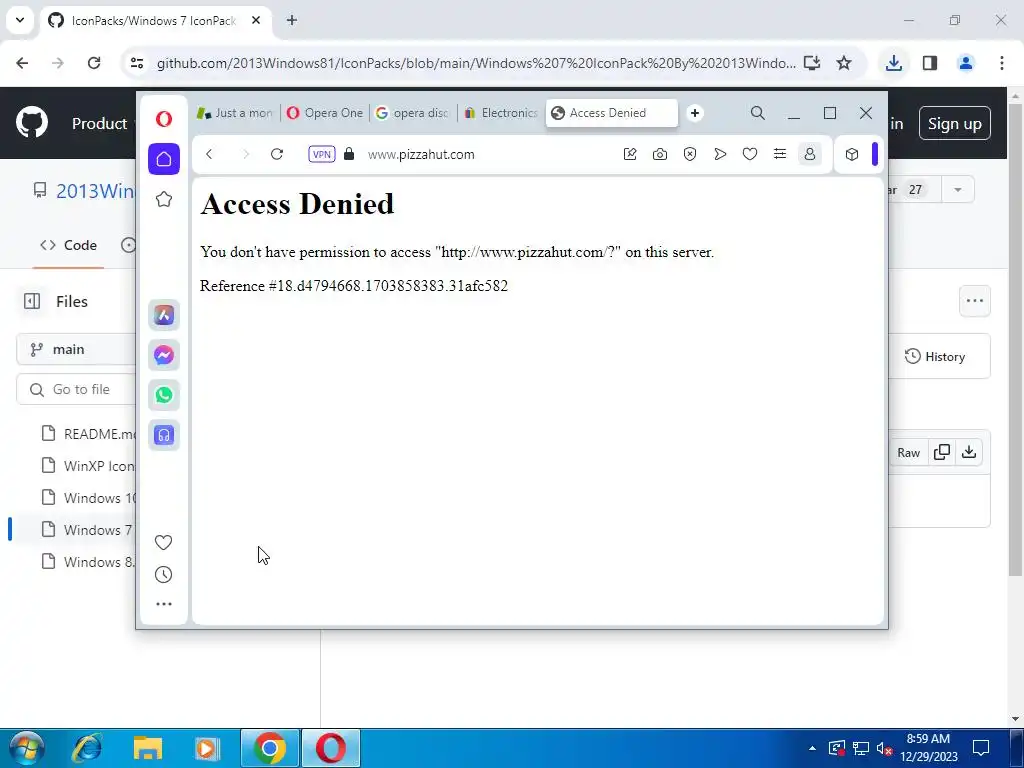This screenshot has height=768, width=1024.
Task: Open the three-dot sidebar setup in Opera
Action: pyautogui.click(x=164, y=604)
